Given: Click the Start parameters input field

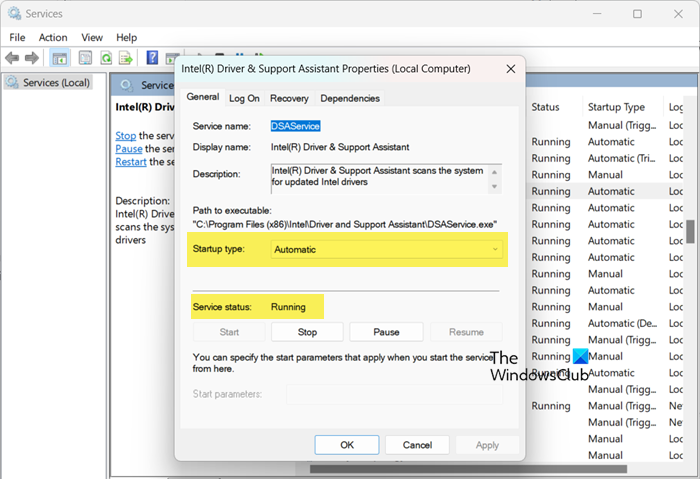Looking at the screenshot, I should [x=394, y=394].
